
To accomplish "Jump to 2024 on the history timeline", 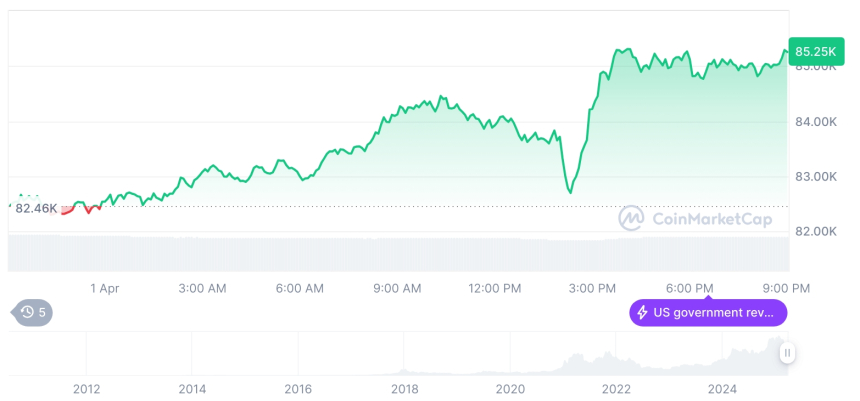I will [722, 389].
